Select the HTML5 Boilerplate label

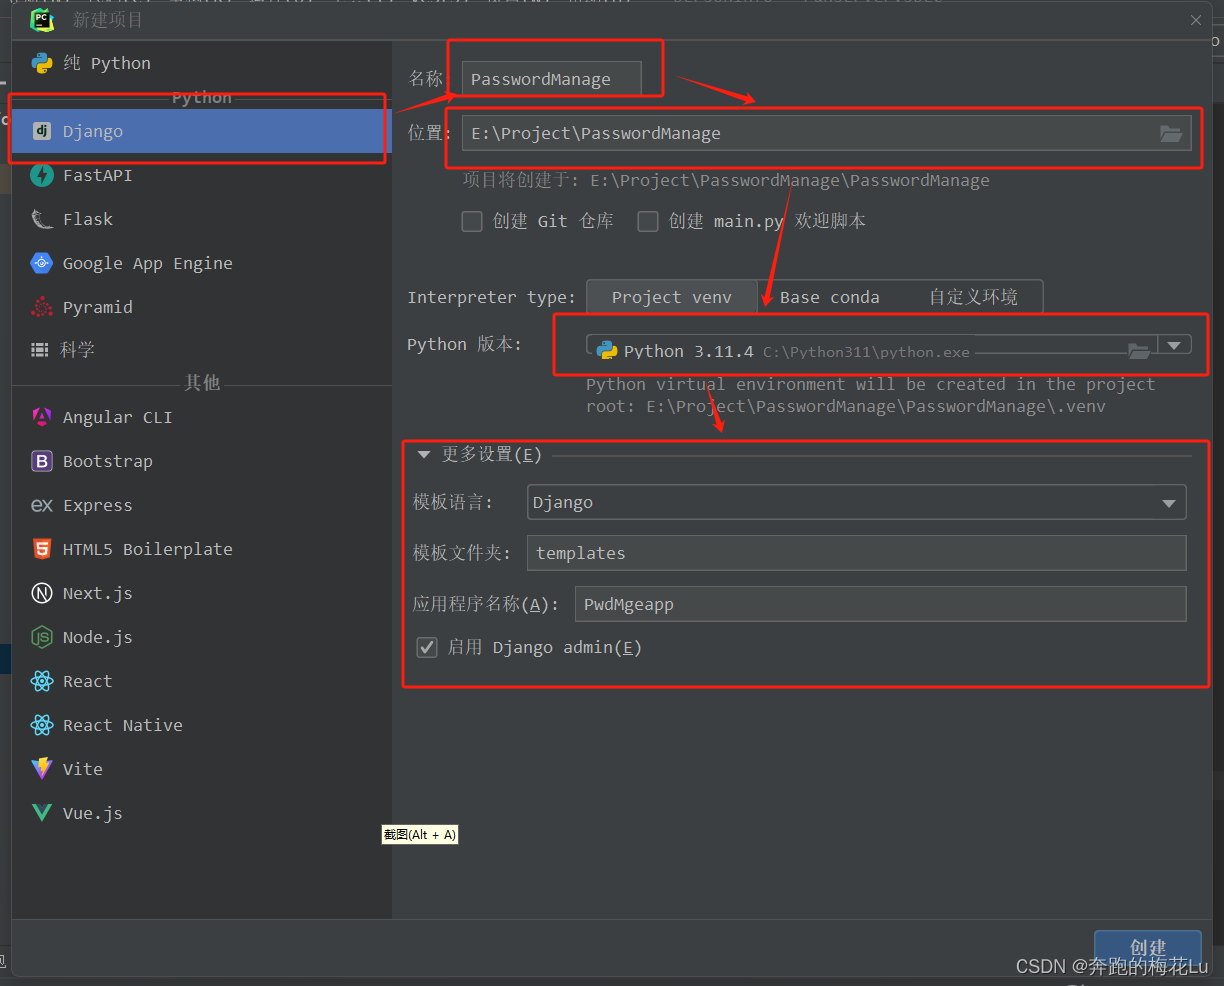[x=147, y=549]
